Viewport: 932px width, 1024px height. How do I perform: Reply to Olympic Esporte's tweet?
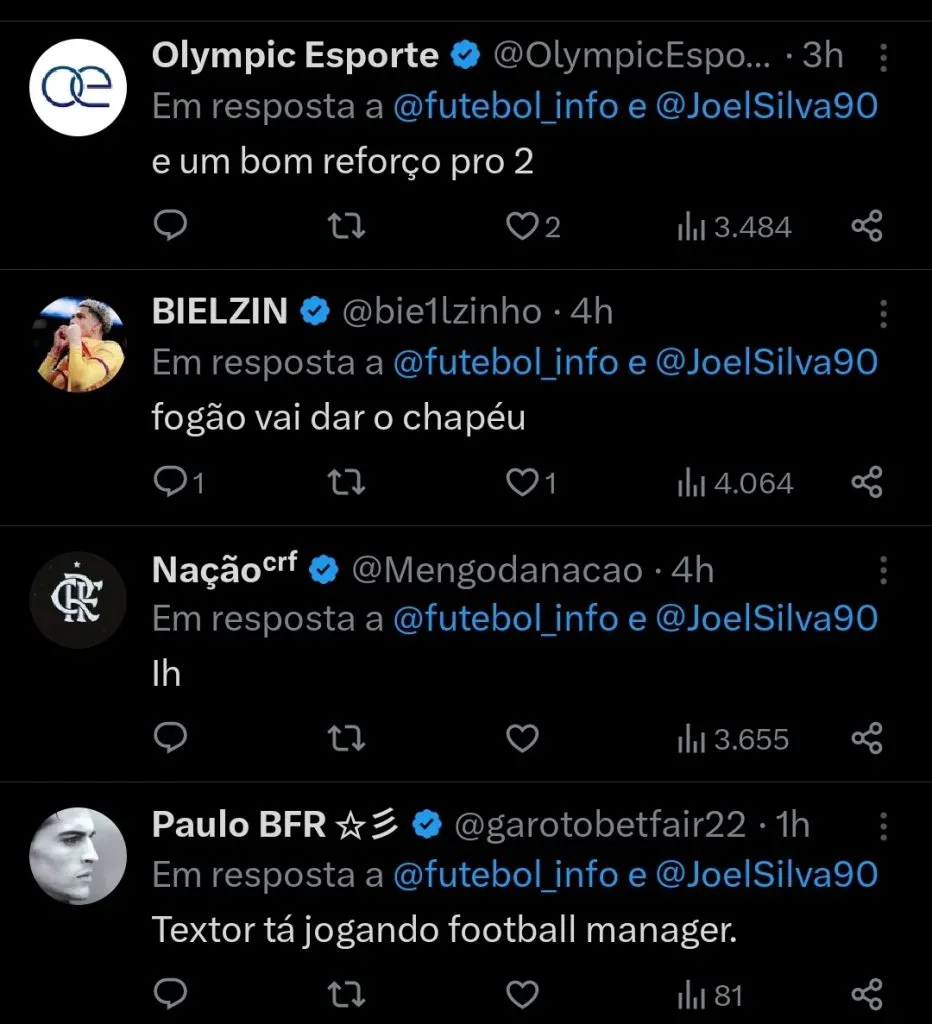[171, 227]
